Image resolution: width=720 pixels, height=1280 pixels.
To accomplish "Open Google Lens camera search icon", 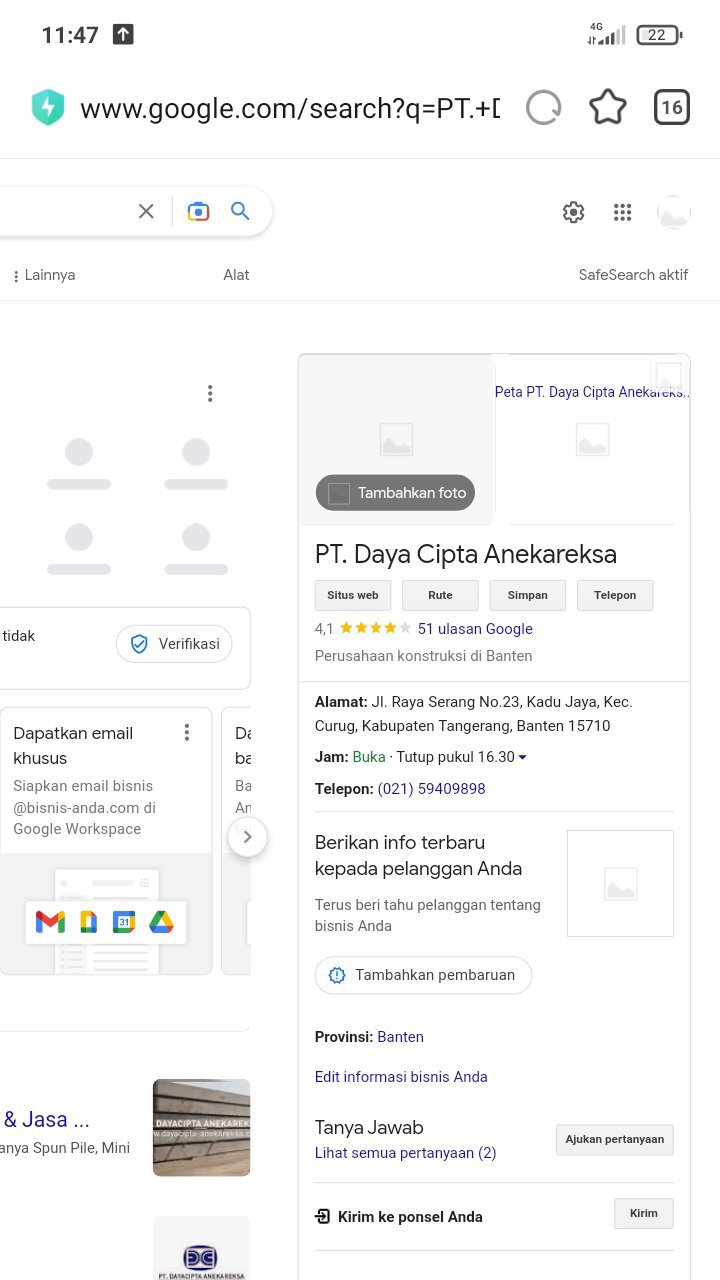I will [198, 211].
